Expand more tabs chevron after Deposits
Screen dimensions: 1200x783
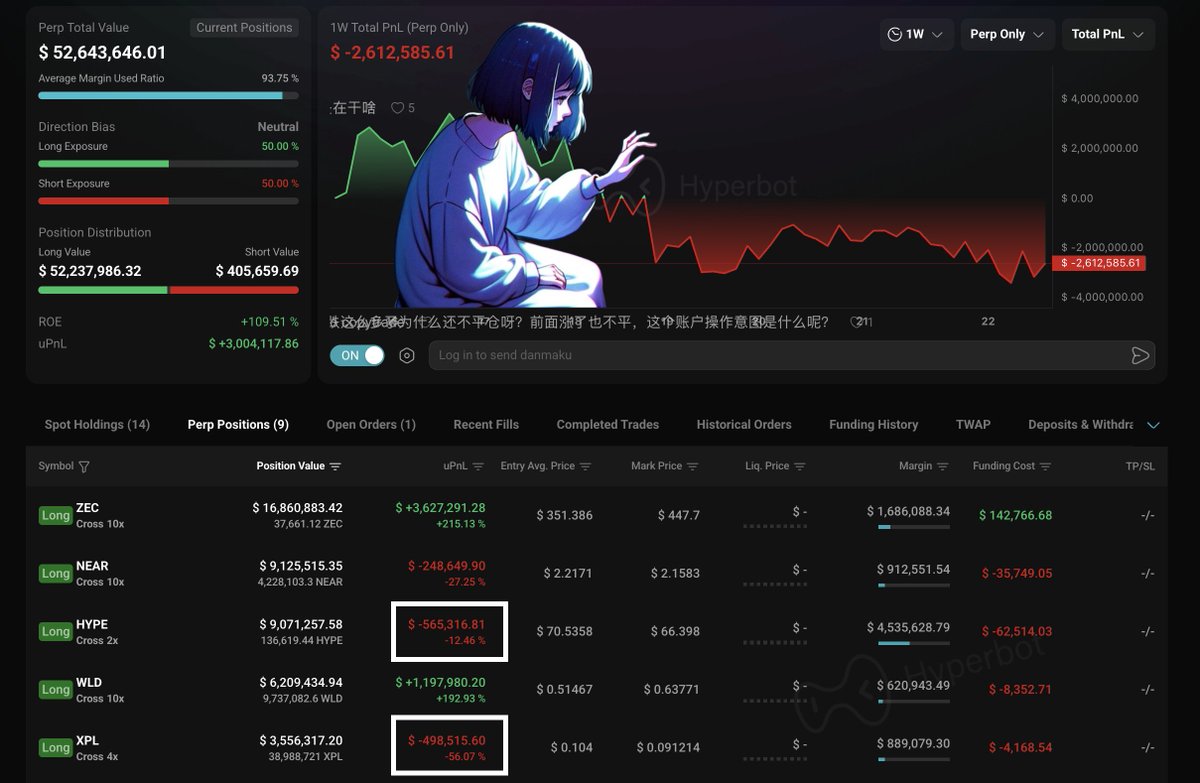click(x=1153, y=425)
